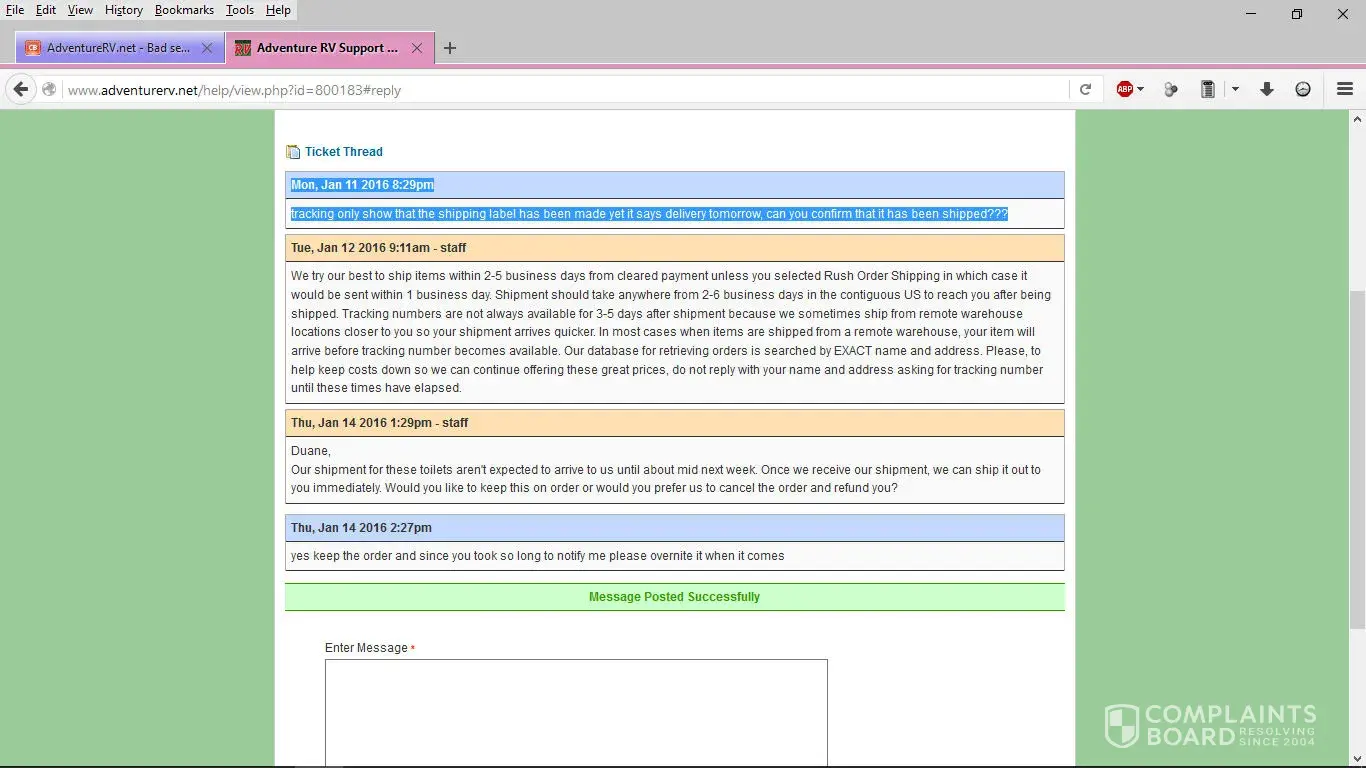Screen dimensions: 1366x768
Task: Open the hamburger menu button
Action: point(1345,90)
